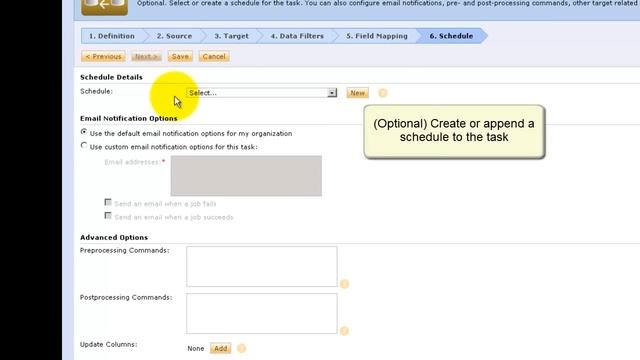
Task: Click help icon next to Add button
Action: [x=241, y=348]
